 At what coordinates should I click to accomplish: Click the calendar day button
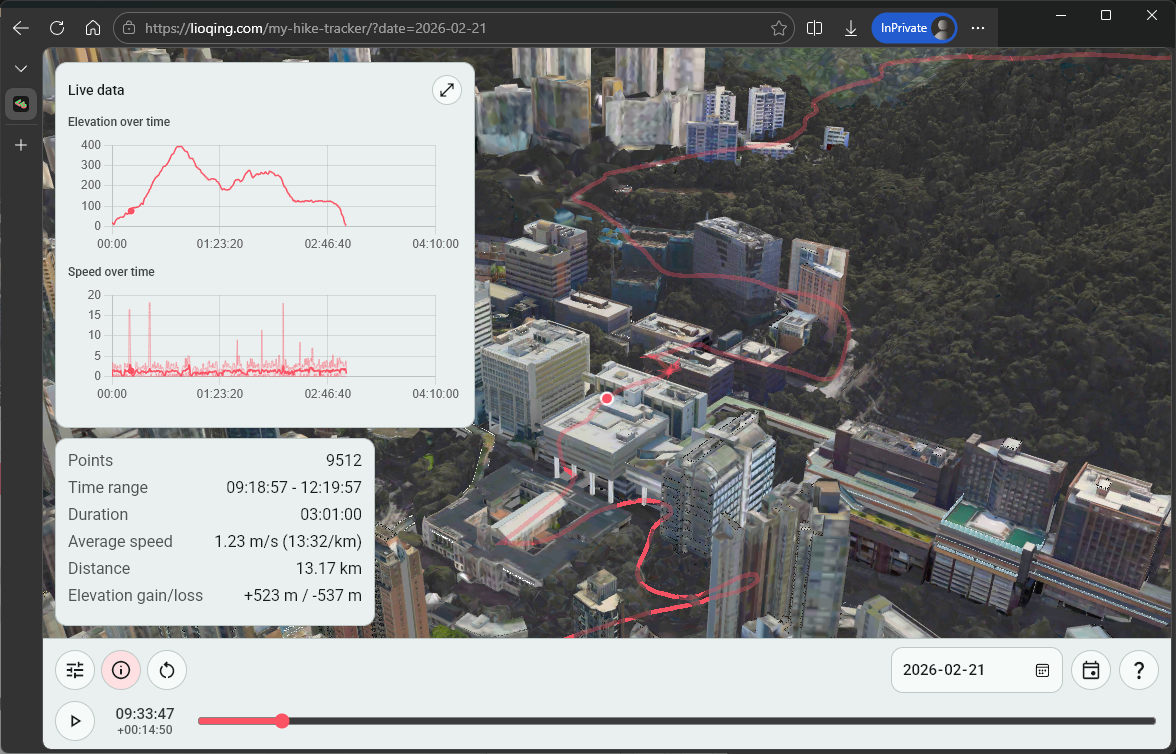(1091, 670)
